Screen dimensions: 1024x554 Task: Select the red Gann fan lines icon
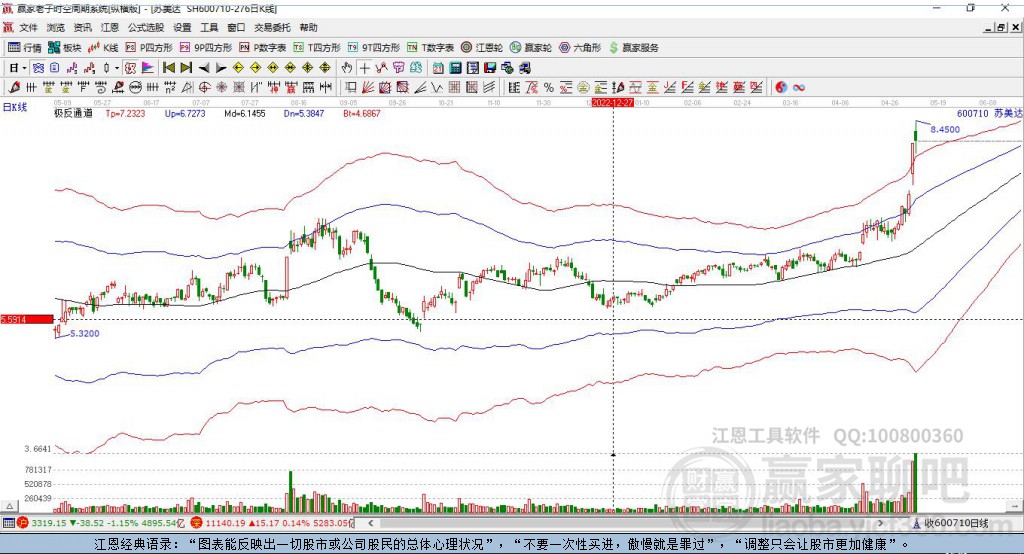click(368, 87)
